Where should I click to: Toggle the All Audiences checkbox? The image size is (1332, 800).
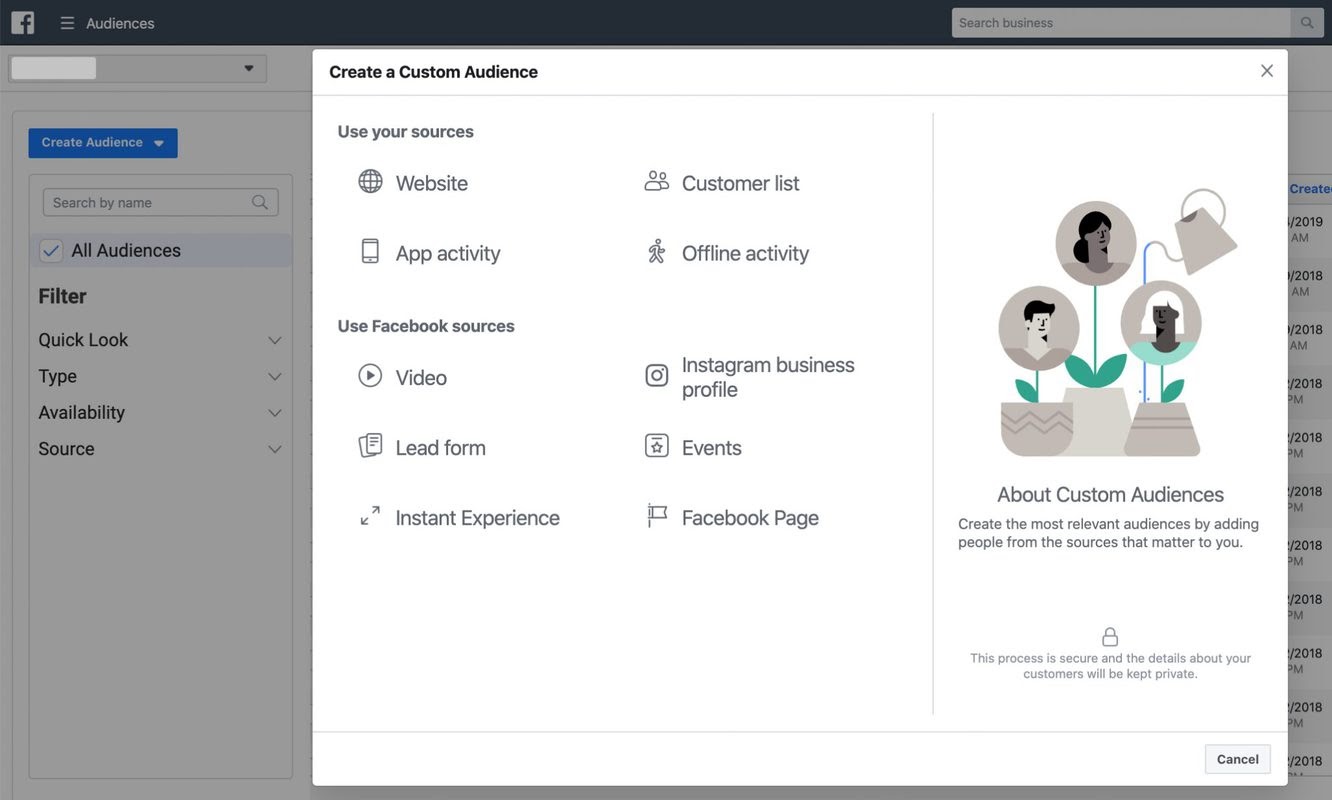point(51,251)
